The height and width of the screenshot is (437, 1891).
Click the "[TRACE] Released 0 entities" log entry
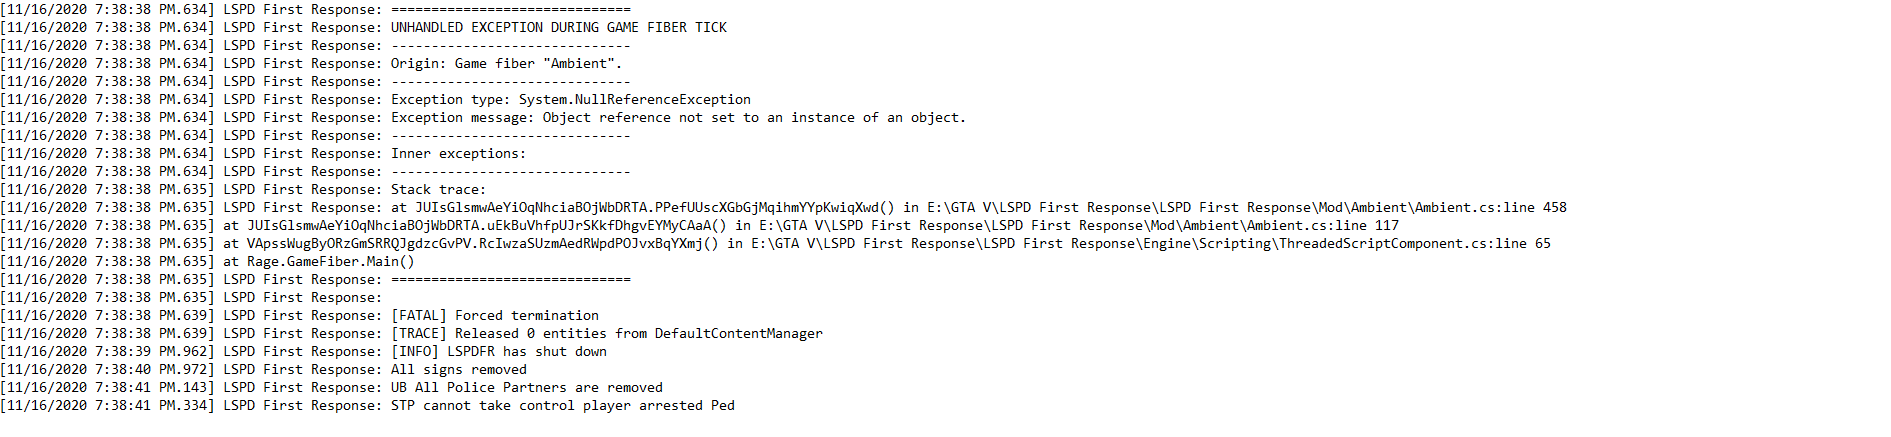pyautogui.click(x=606, y=334)
